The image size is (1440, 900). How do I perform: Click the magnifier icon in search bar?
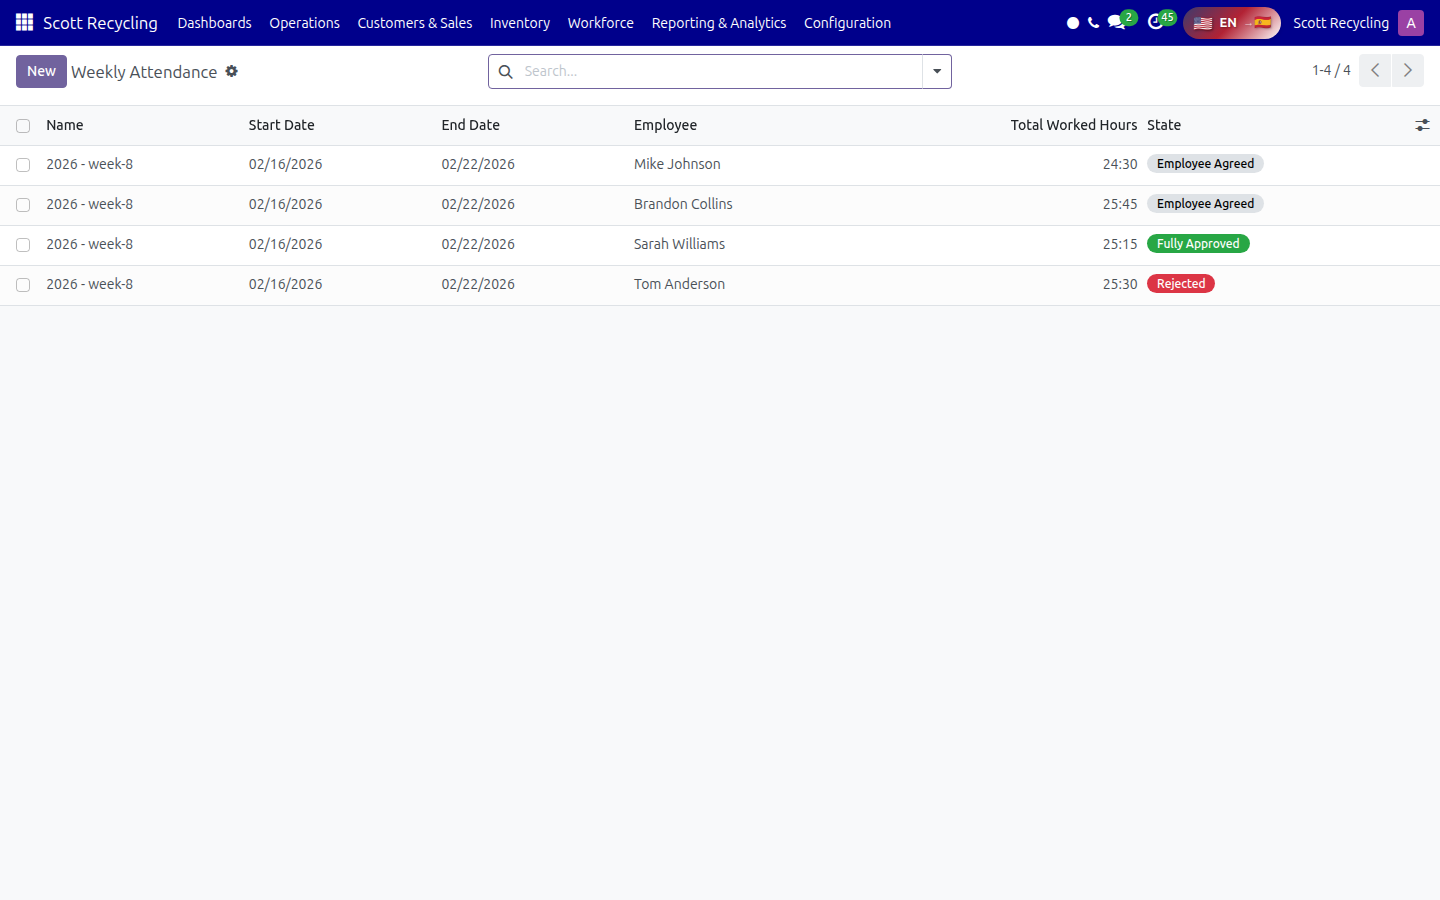(506, 71)
